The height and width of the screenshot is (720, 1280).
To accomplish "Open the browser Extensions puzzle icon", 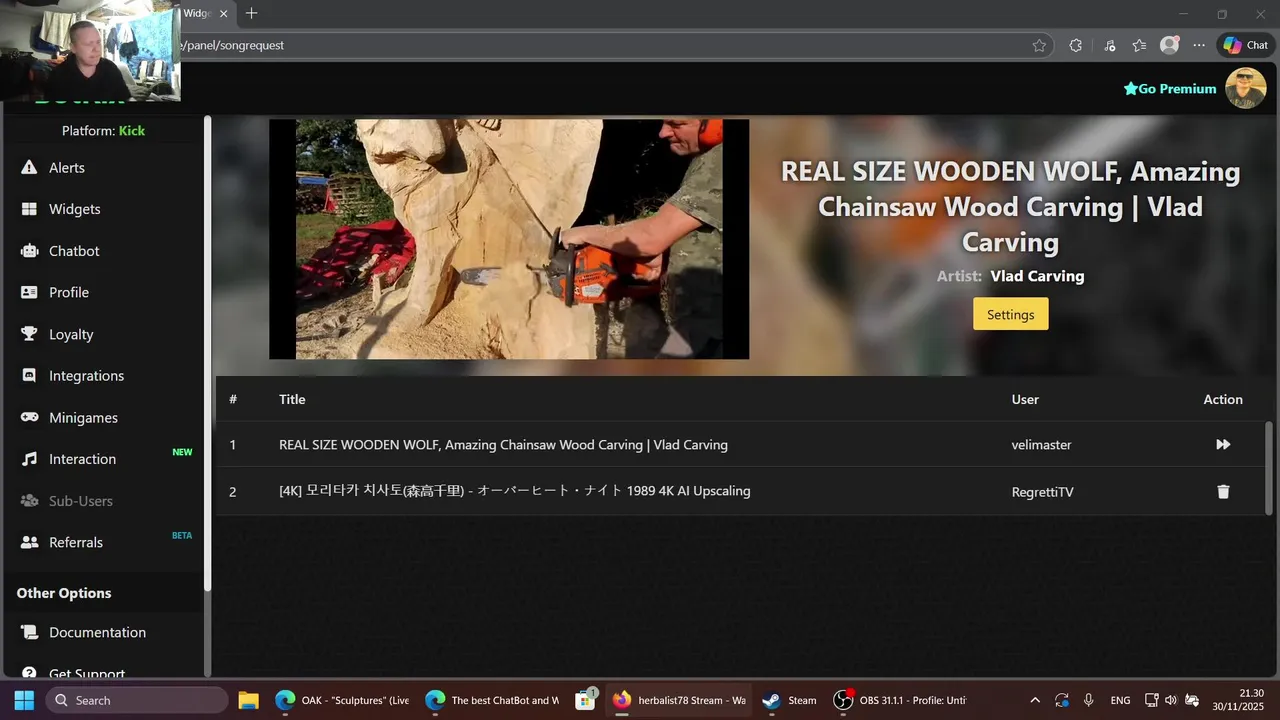I will [x=1076, y=45].
